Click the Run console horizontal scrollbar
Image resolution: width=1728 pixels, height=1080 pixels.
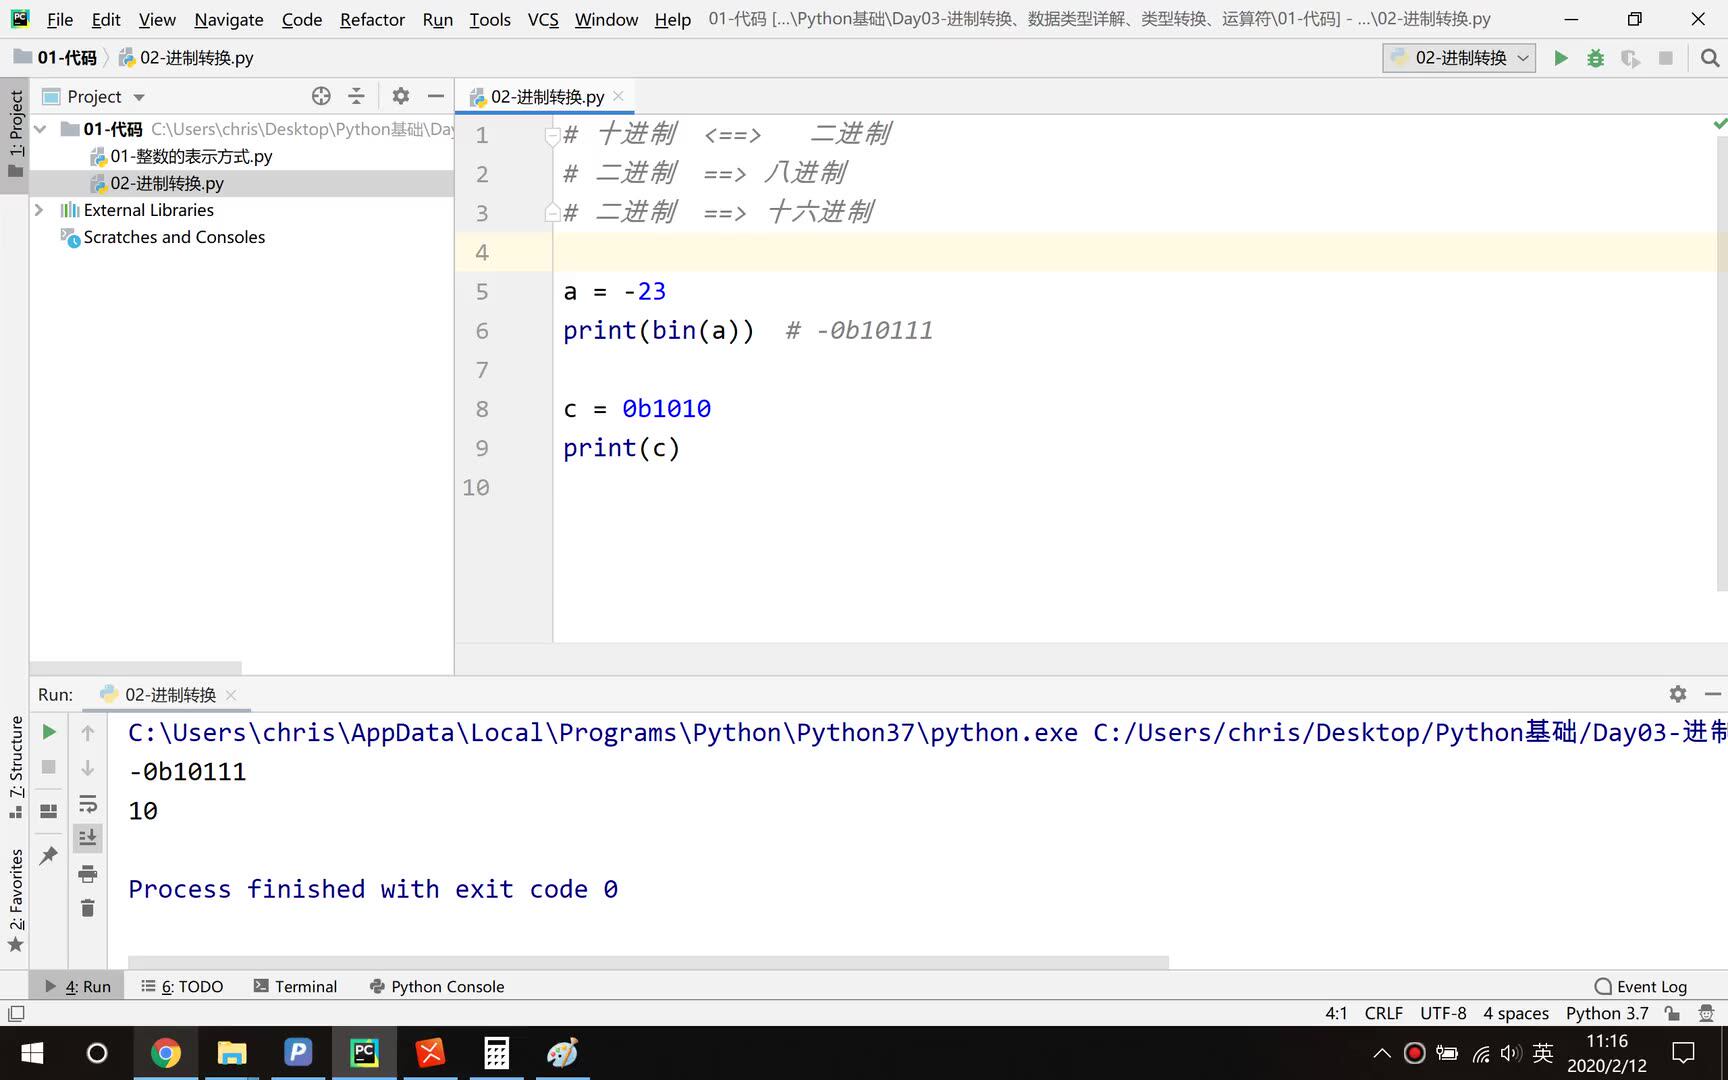click(648, 962)
